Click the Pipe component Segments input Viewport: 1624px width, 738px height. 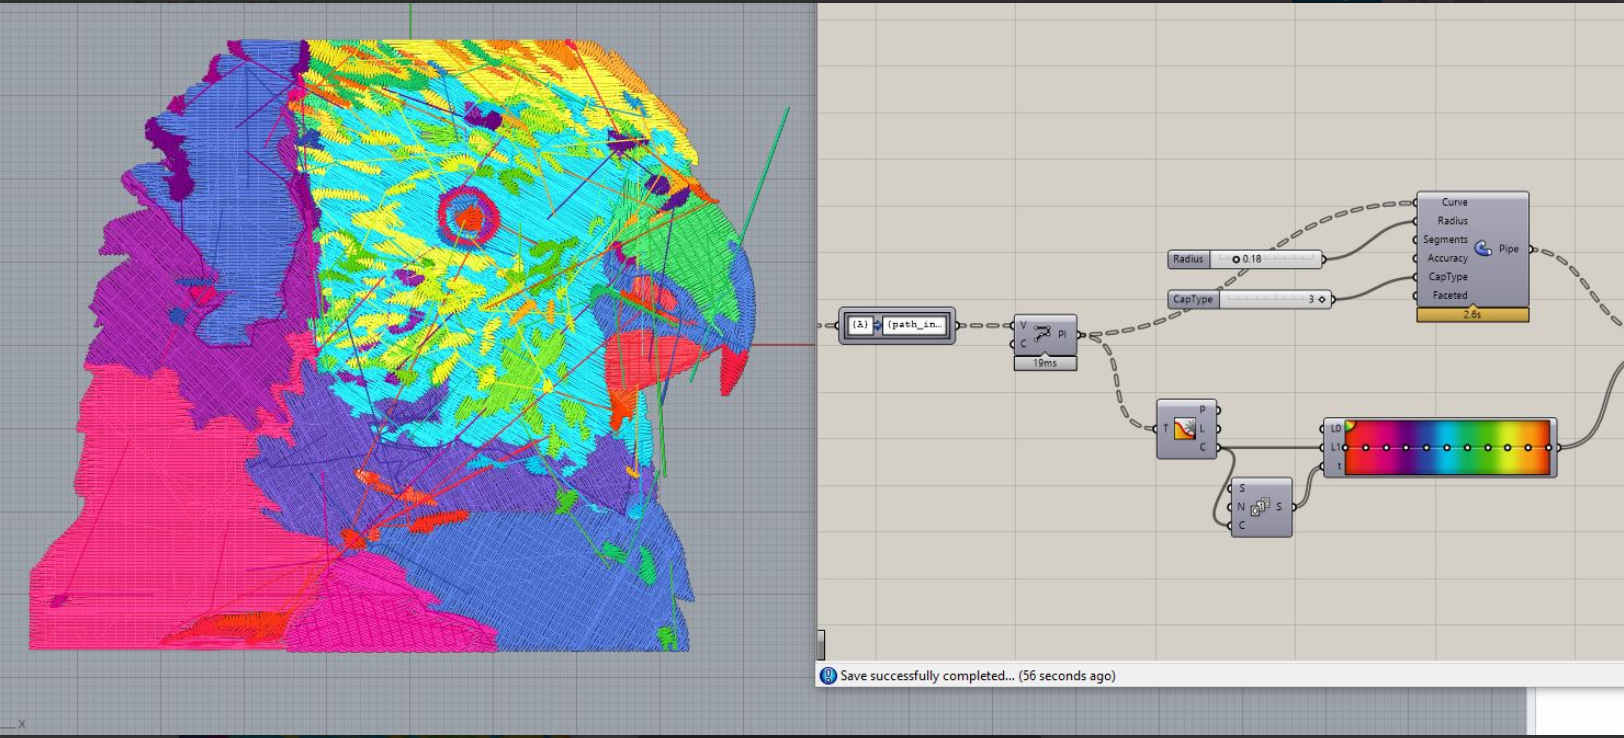click(1445, 240)
